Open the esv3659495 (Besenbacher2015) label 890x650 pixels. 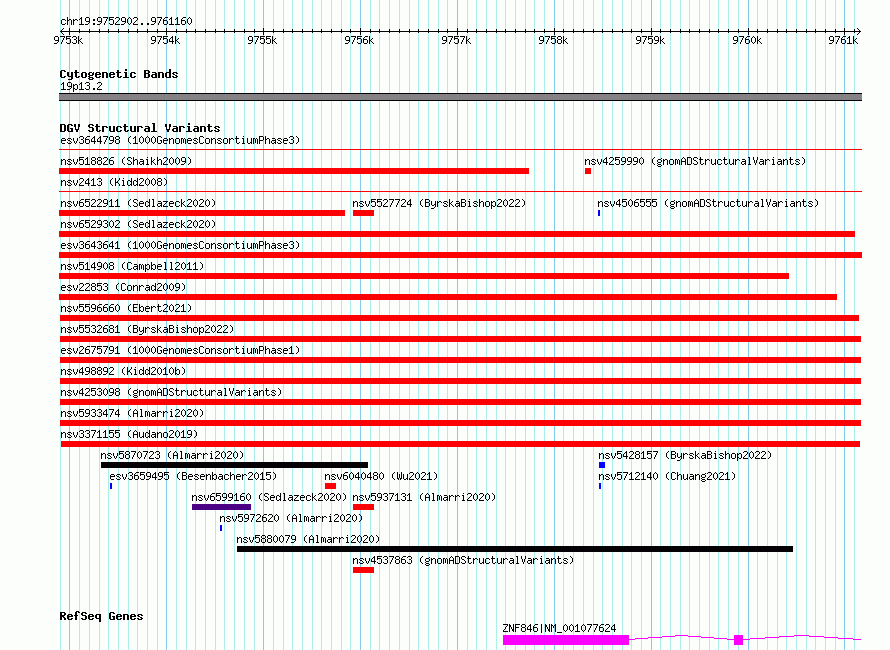point(193,476)
